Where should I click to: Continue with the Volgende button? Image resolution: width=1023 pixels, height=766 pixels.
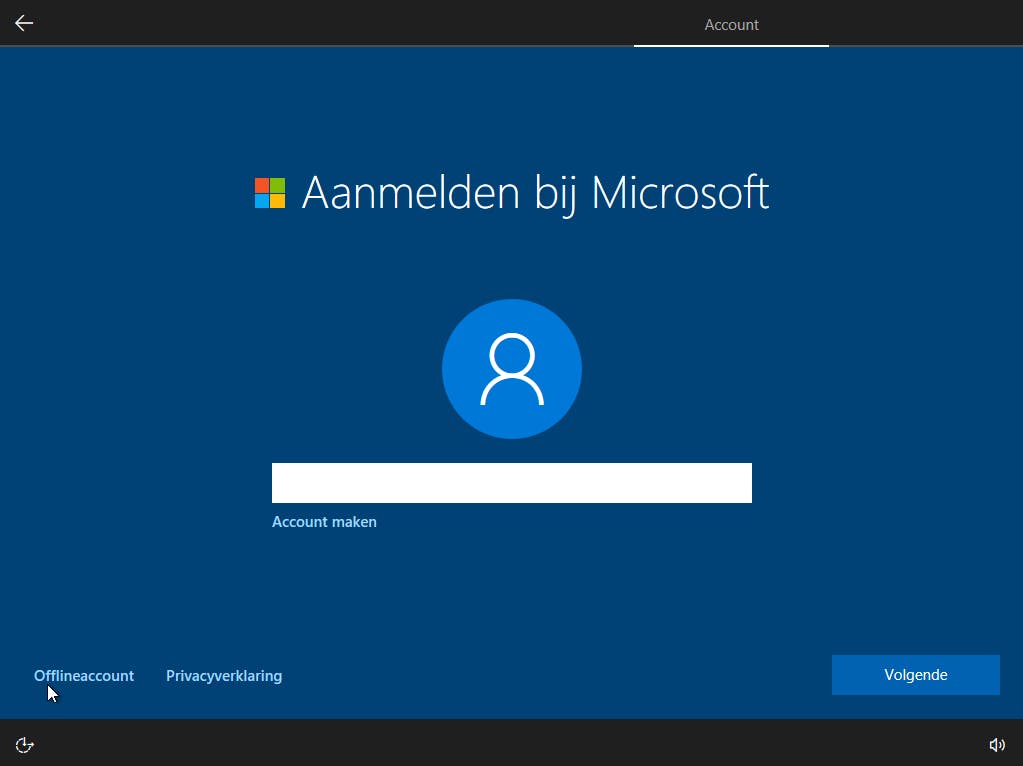[915, 675]
